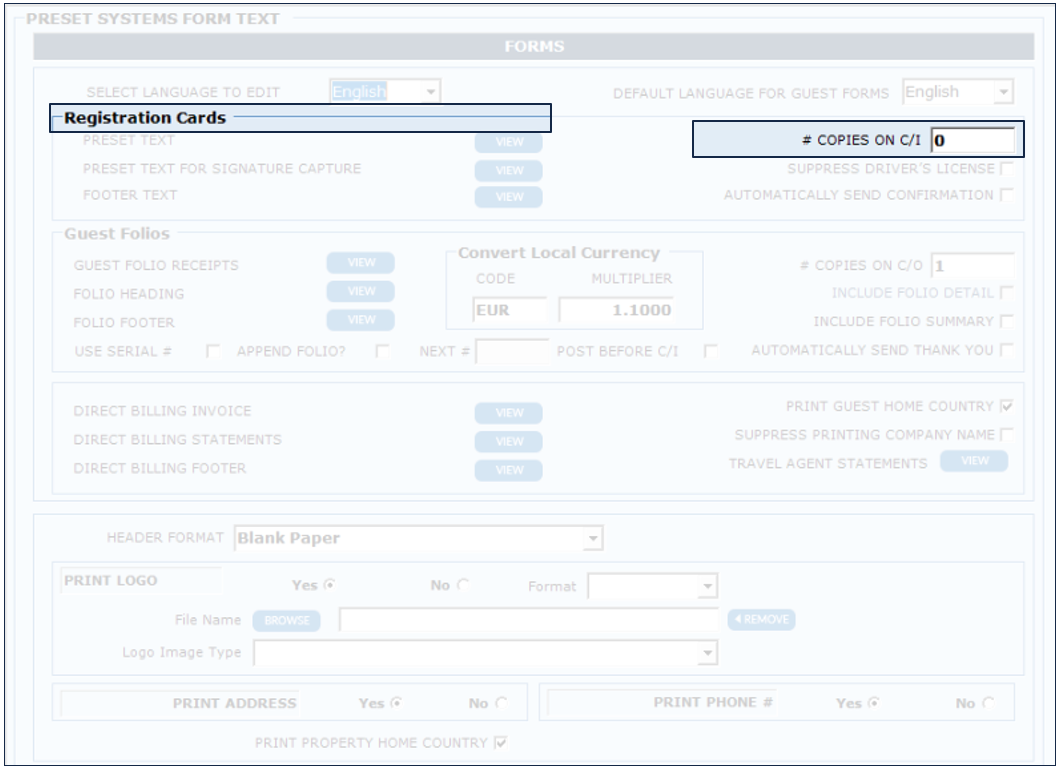1060x771 pixels.
Task: Open VIEW for Footer Text
Action: [x=508, y=197]
